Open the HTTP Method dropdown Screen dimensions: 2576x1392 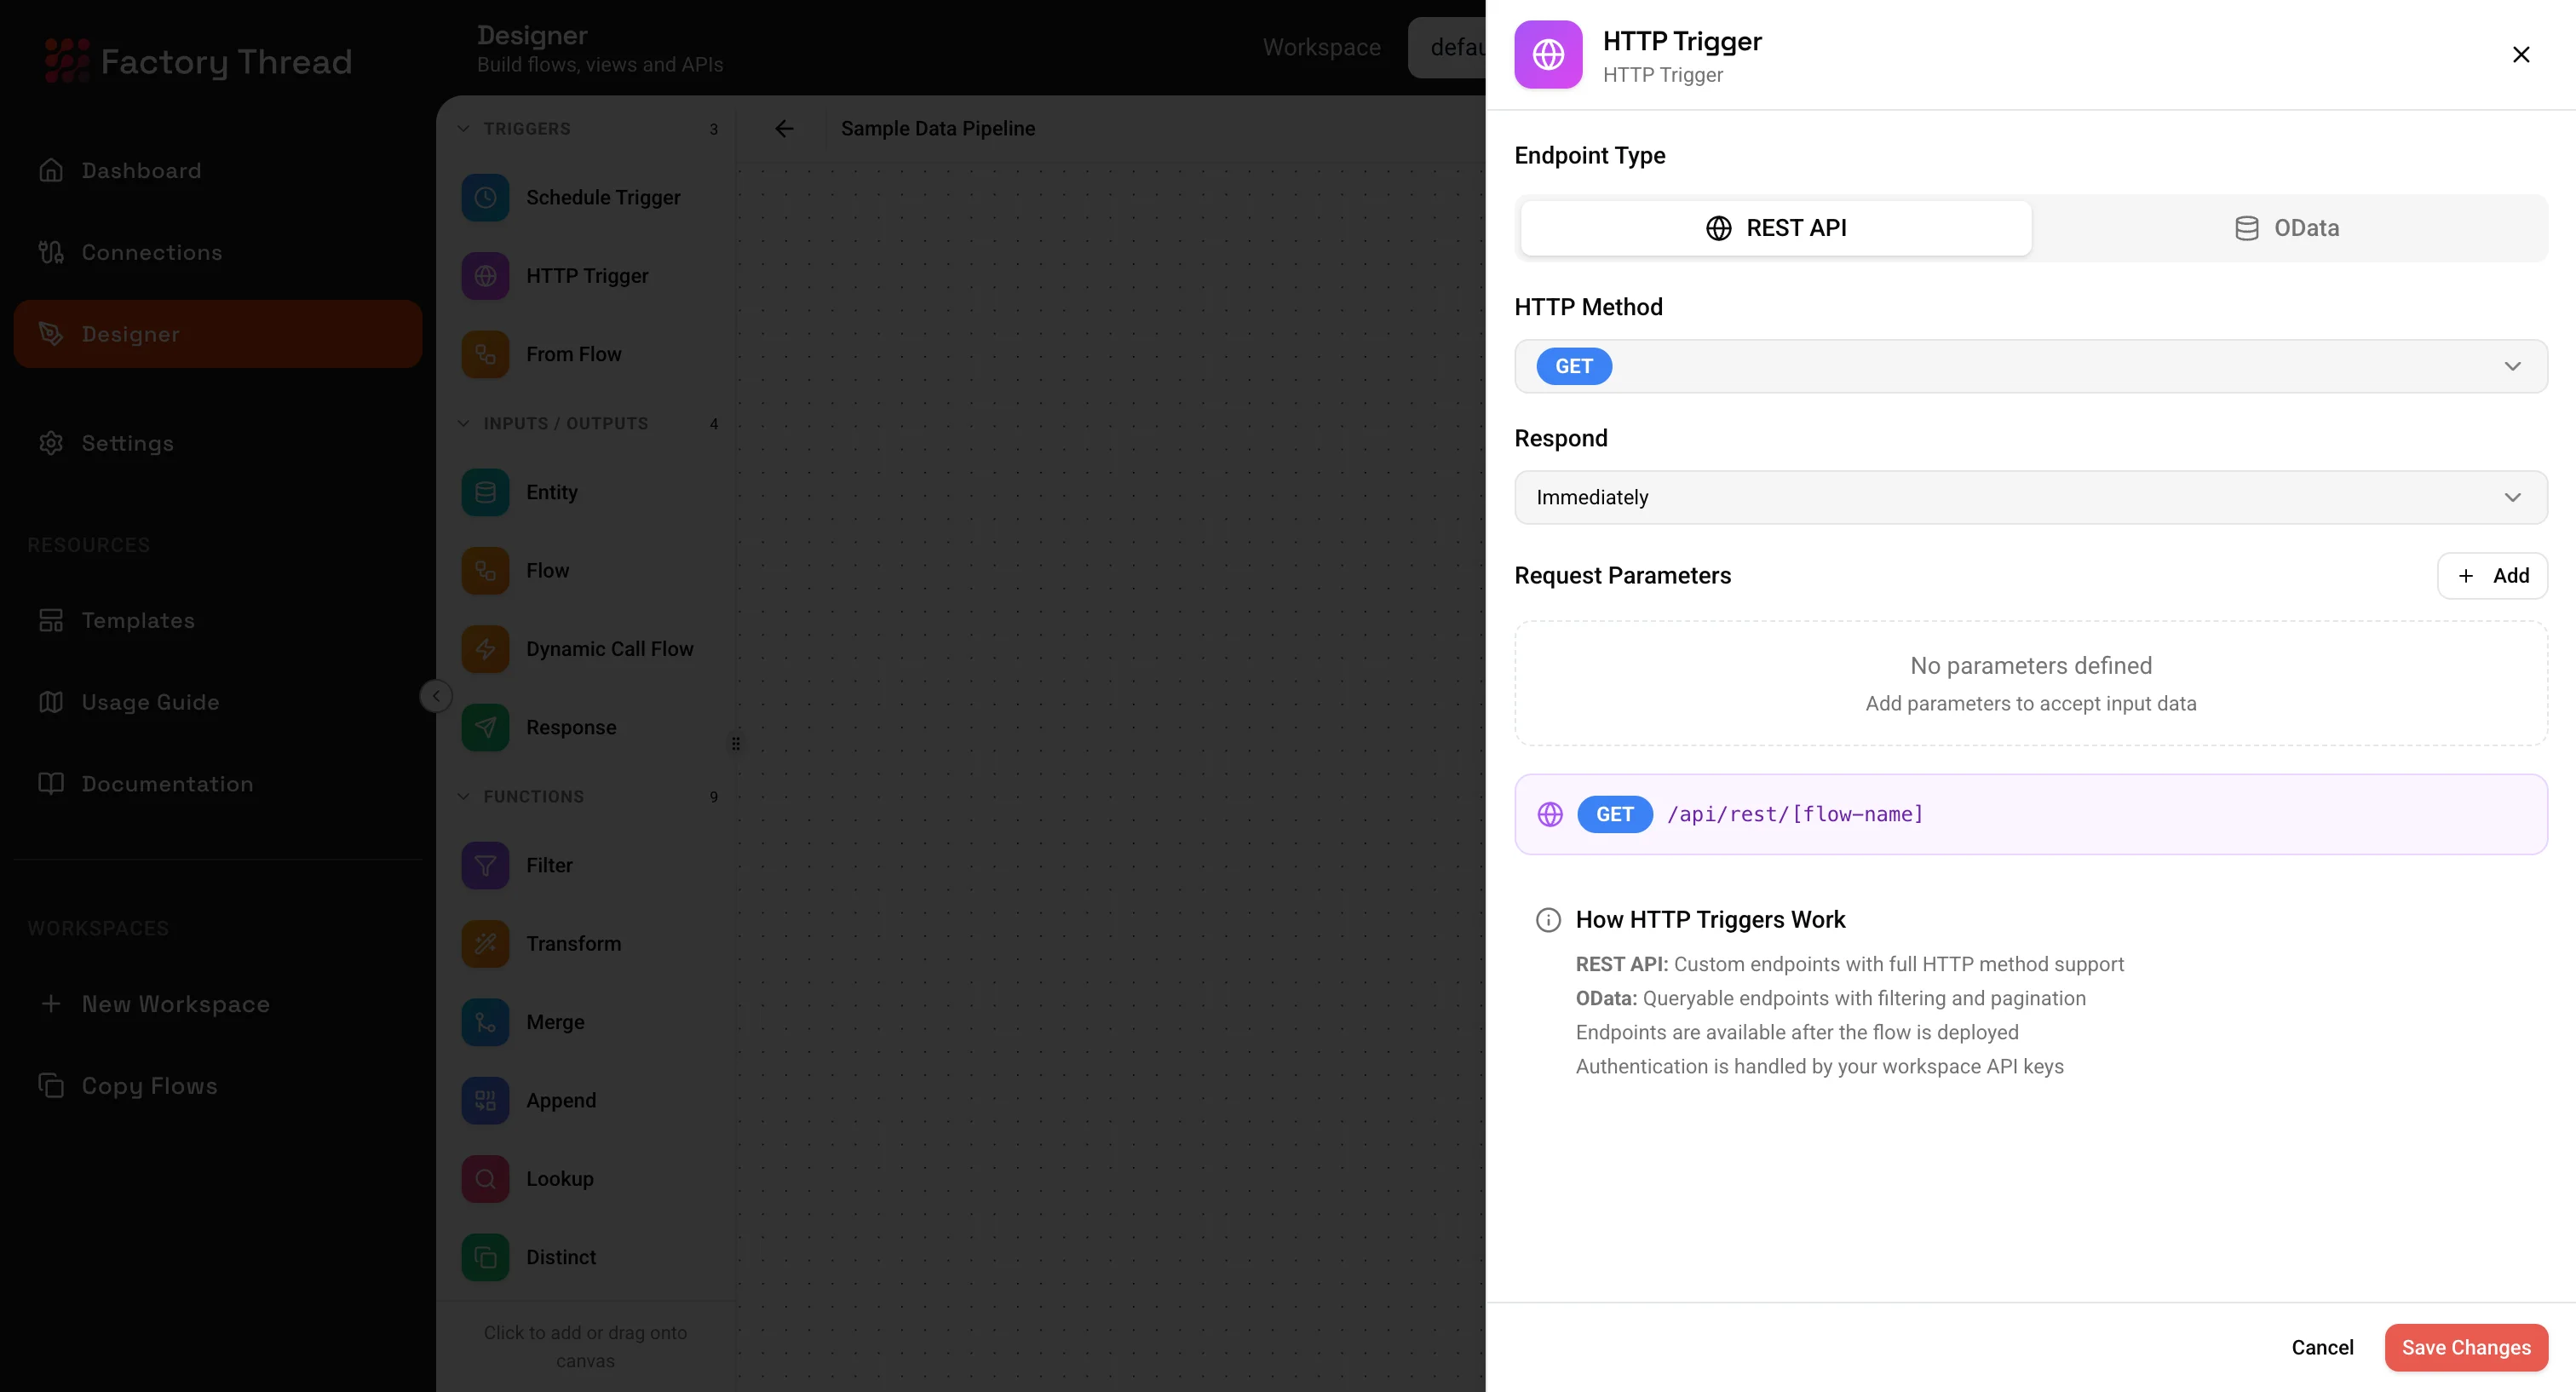pyautogui.click(x=2030, y=366)
